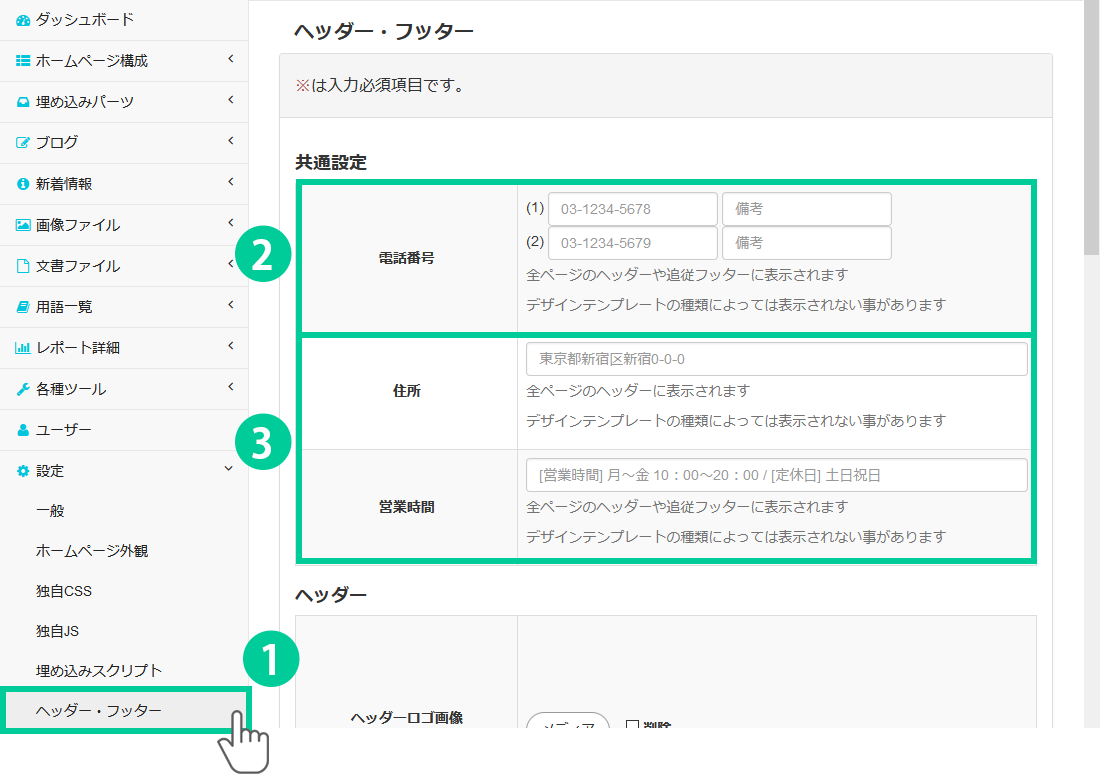Click the 各種ツール wrench icon
The height and width of the screenshot is (774, 1100).
tap(23, 389)
